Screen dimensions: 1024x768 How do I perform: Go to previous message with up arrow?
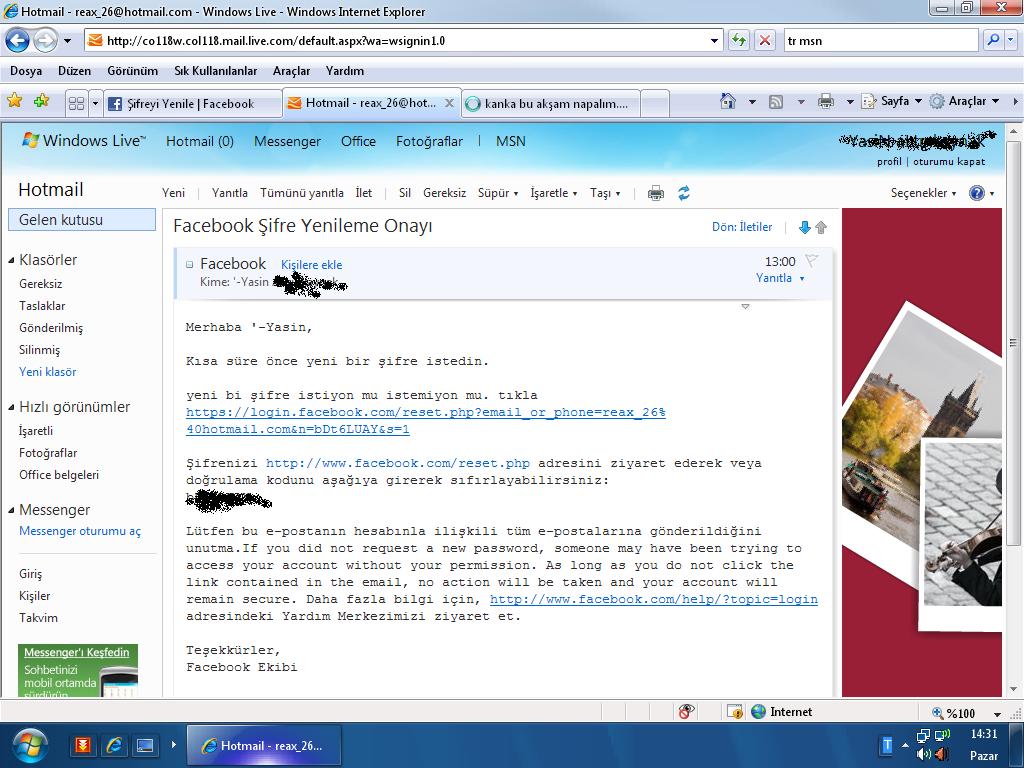(x=821, y=227)
